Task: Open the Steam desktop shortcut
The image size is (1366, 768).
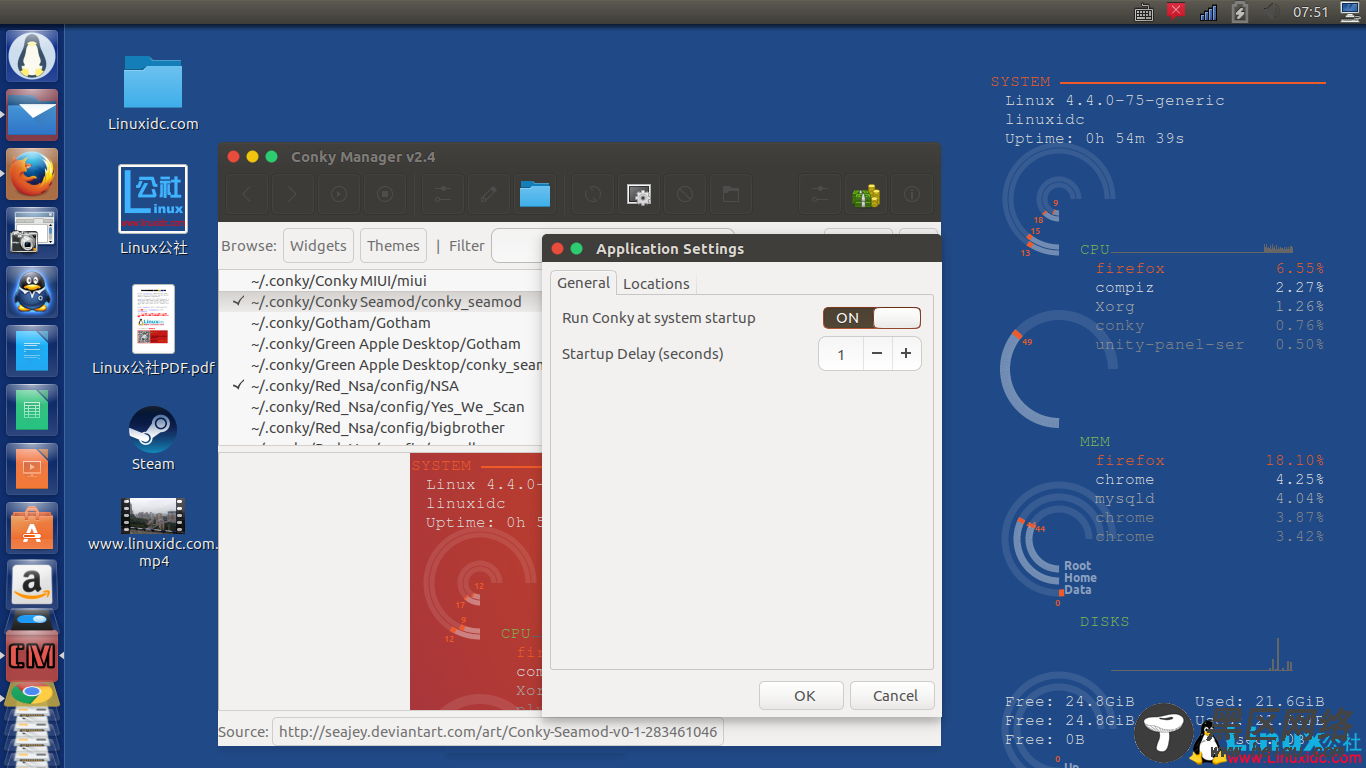Action: pyautogui.click(x=153, y=439)
